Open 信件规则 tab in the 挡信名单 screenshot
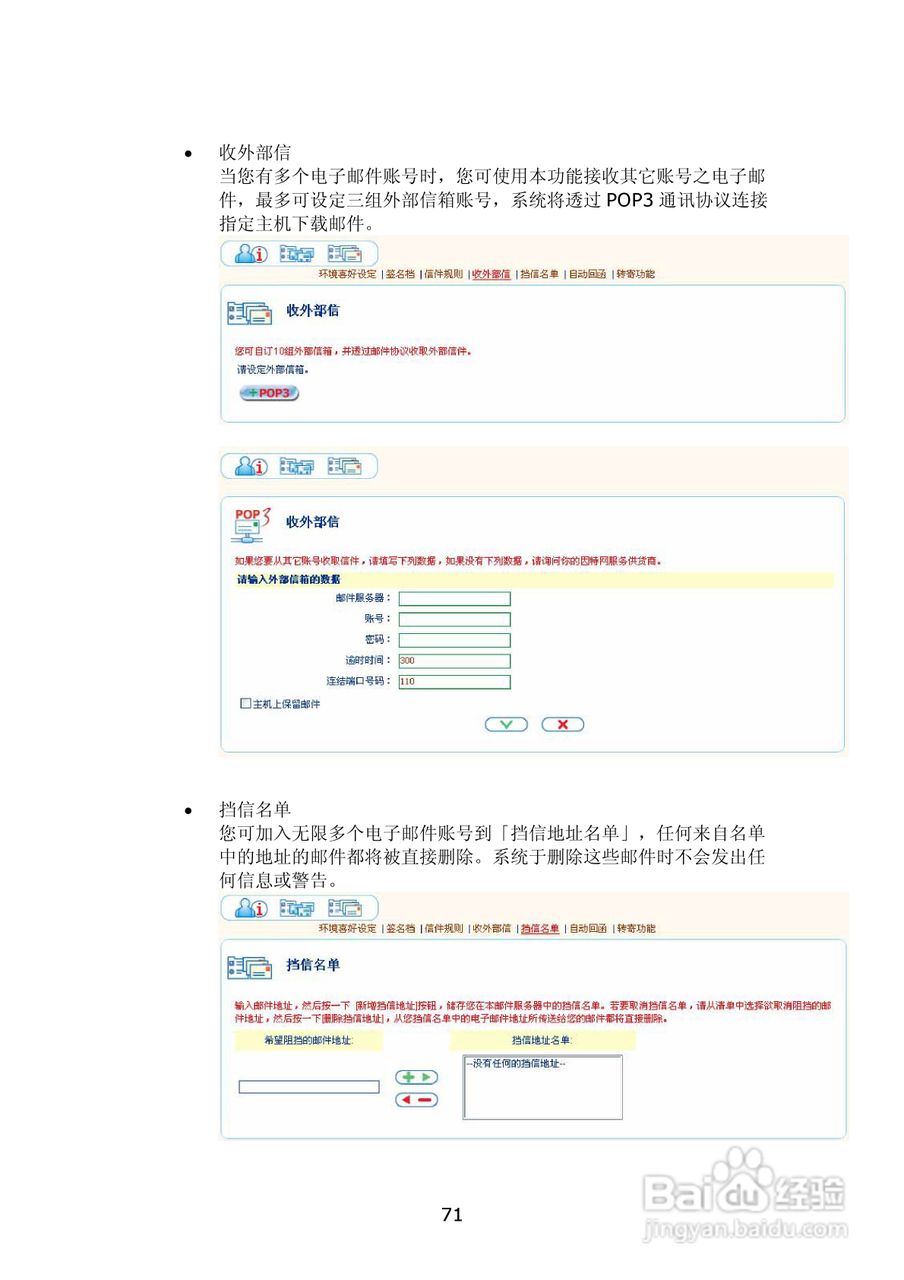Viewport: 904px width, 1280px height. [443, 929]
